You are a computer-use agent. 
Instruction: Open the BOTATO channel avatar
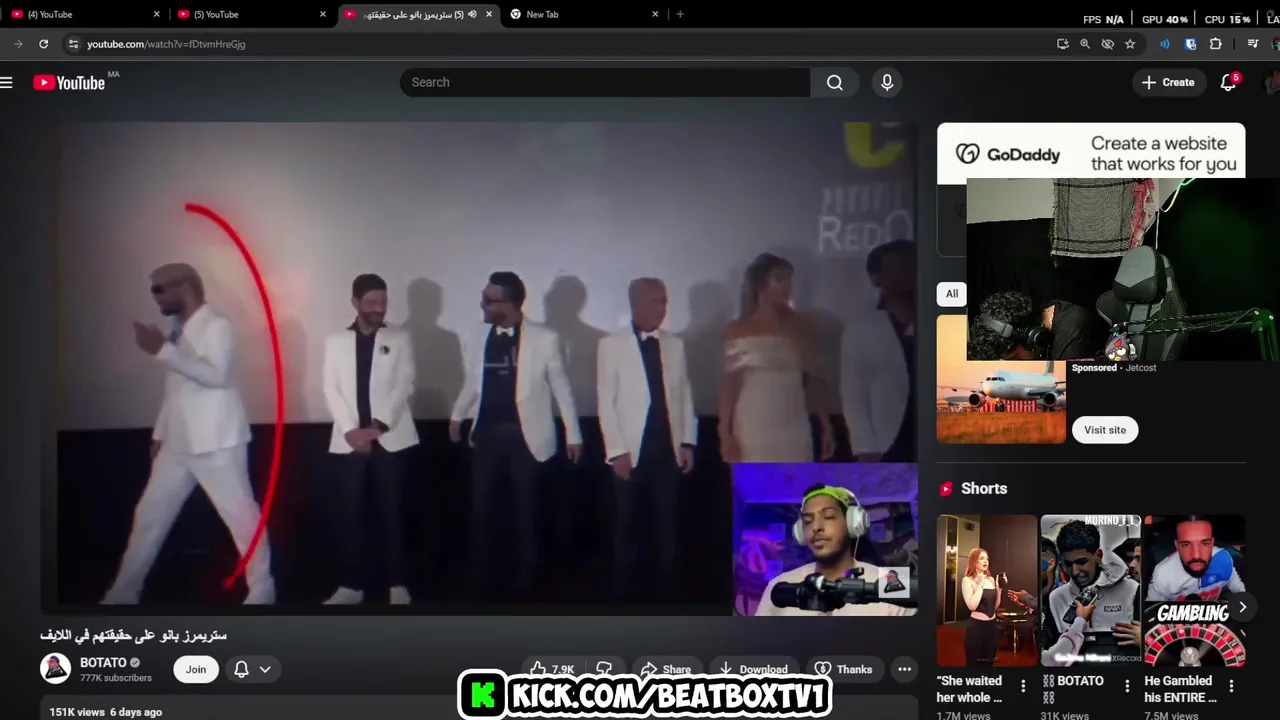[x=55, y=669]
